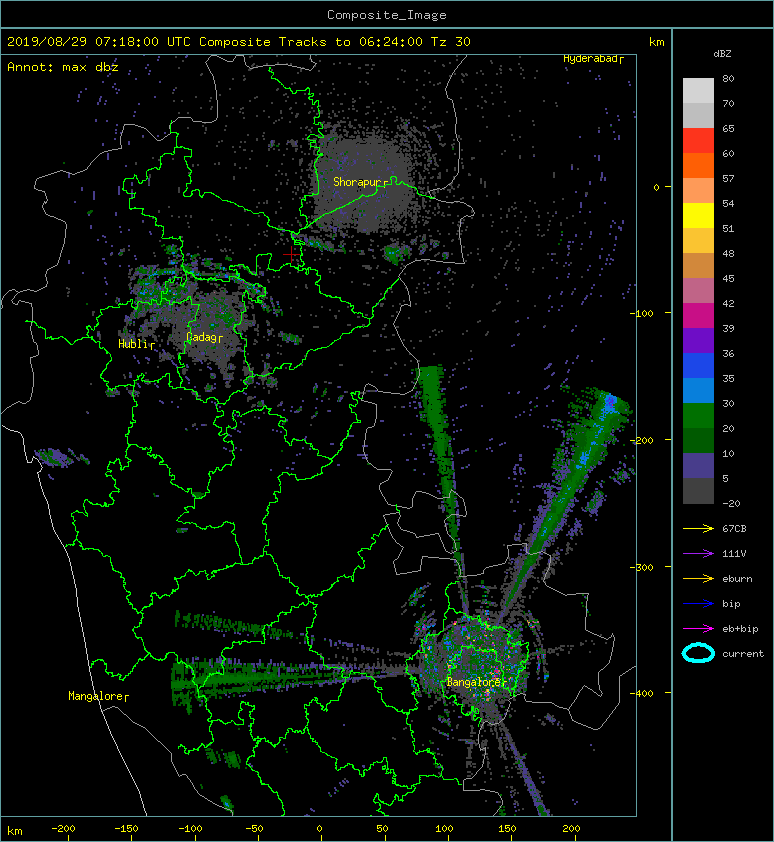774x842 pixels.
Task: Click the Hyderabad city label
Action: pos(593,59)
